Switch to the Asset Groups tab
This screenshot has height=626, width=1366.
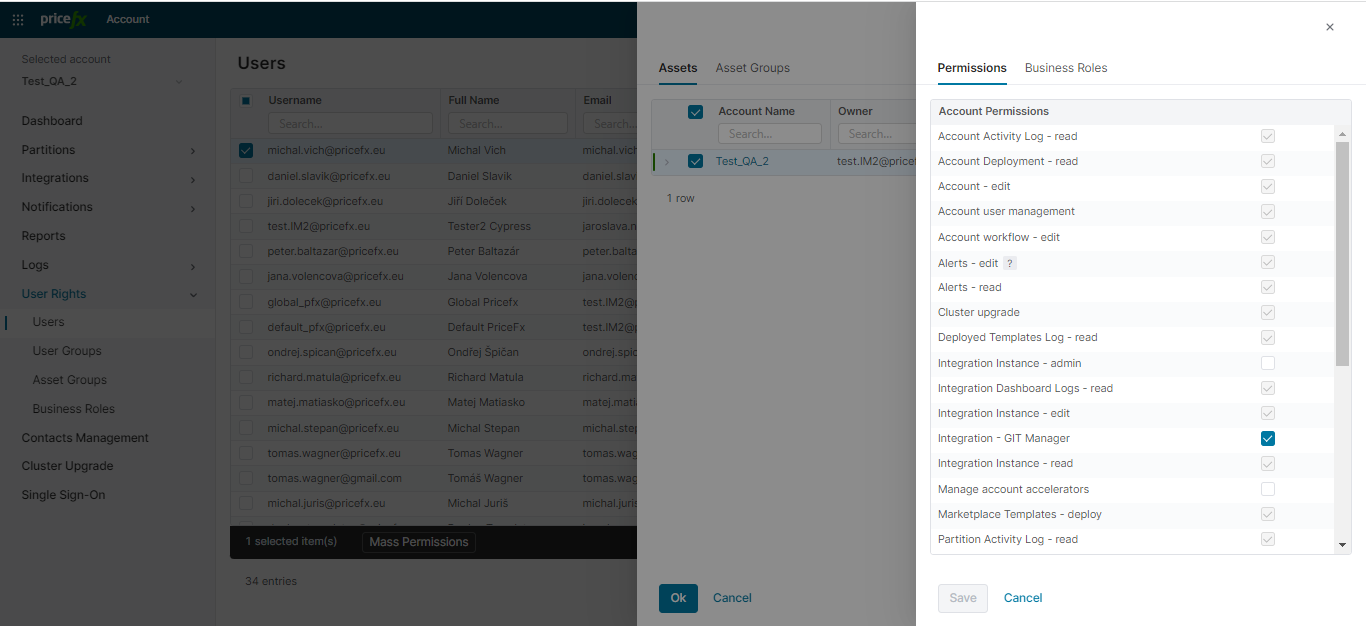click(x=752, y=68)
